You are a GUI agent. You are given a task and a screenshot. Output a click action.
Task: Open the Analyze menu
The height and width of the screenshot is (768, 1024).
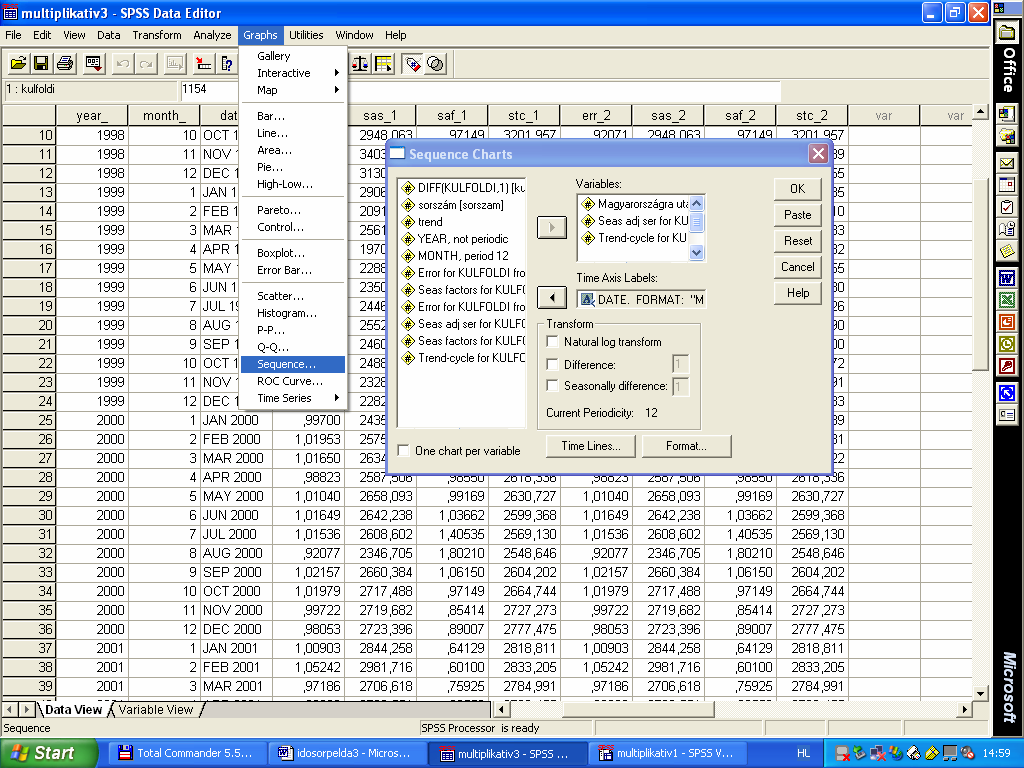coord(212,35)
